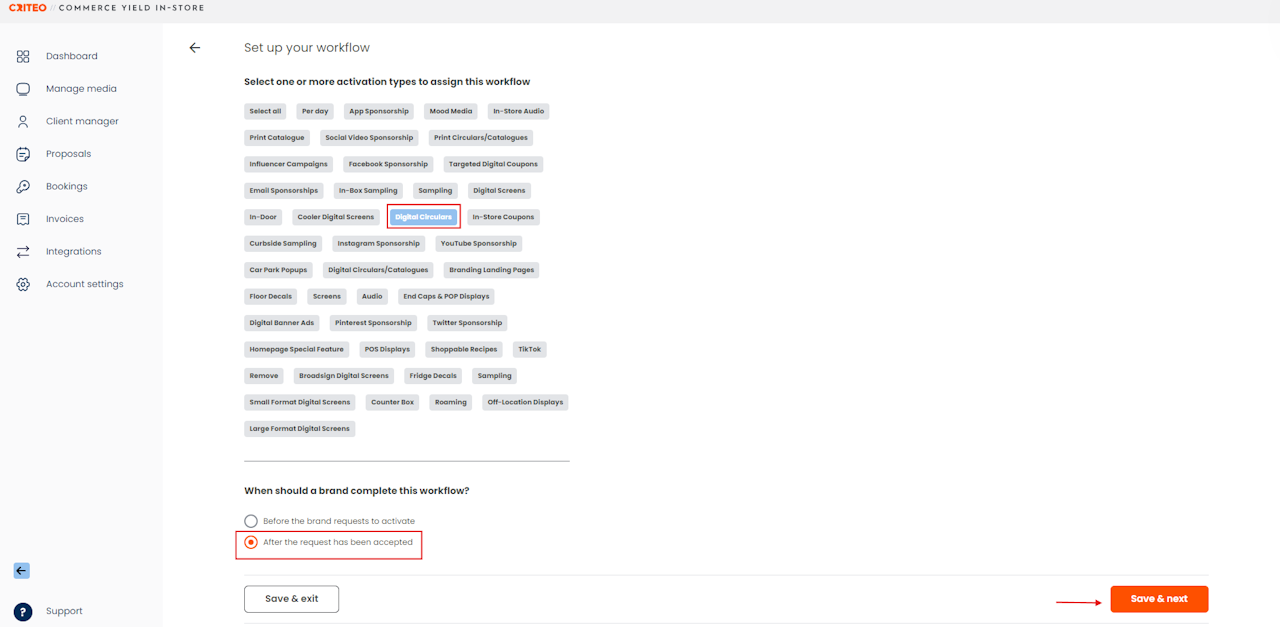Click the Bookings key icon
Screen dimensions: 1280x627
[x=23, y=186]
